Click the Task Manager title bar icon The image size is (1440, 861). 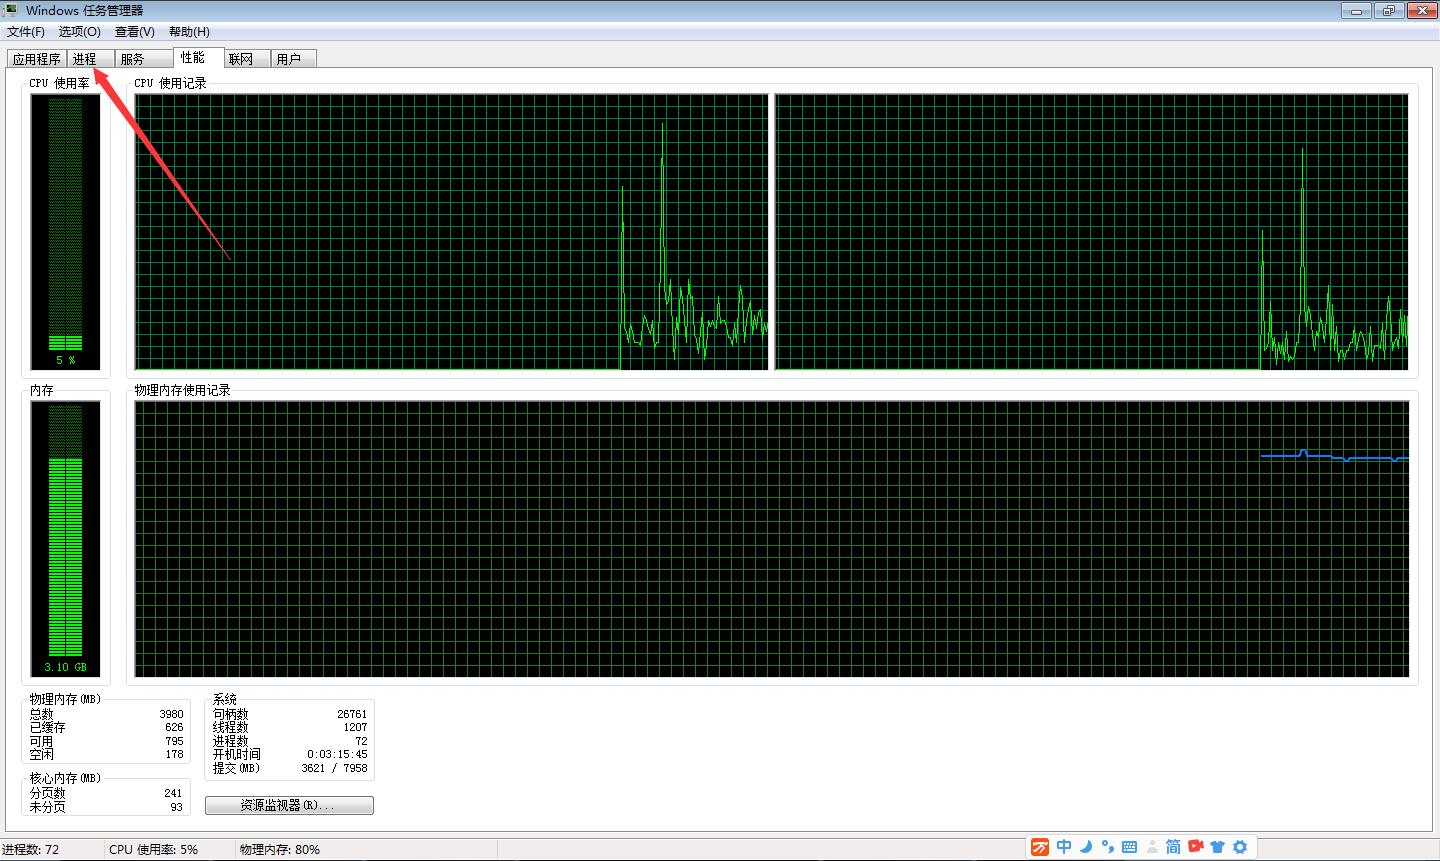11,10
